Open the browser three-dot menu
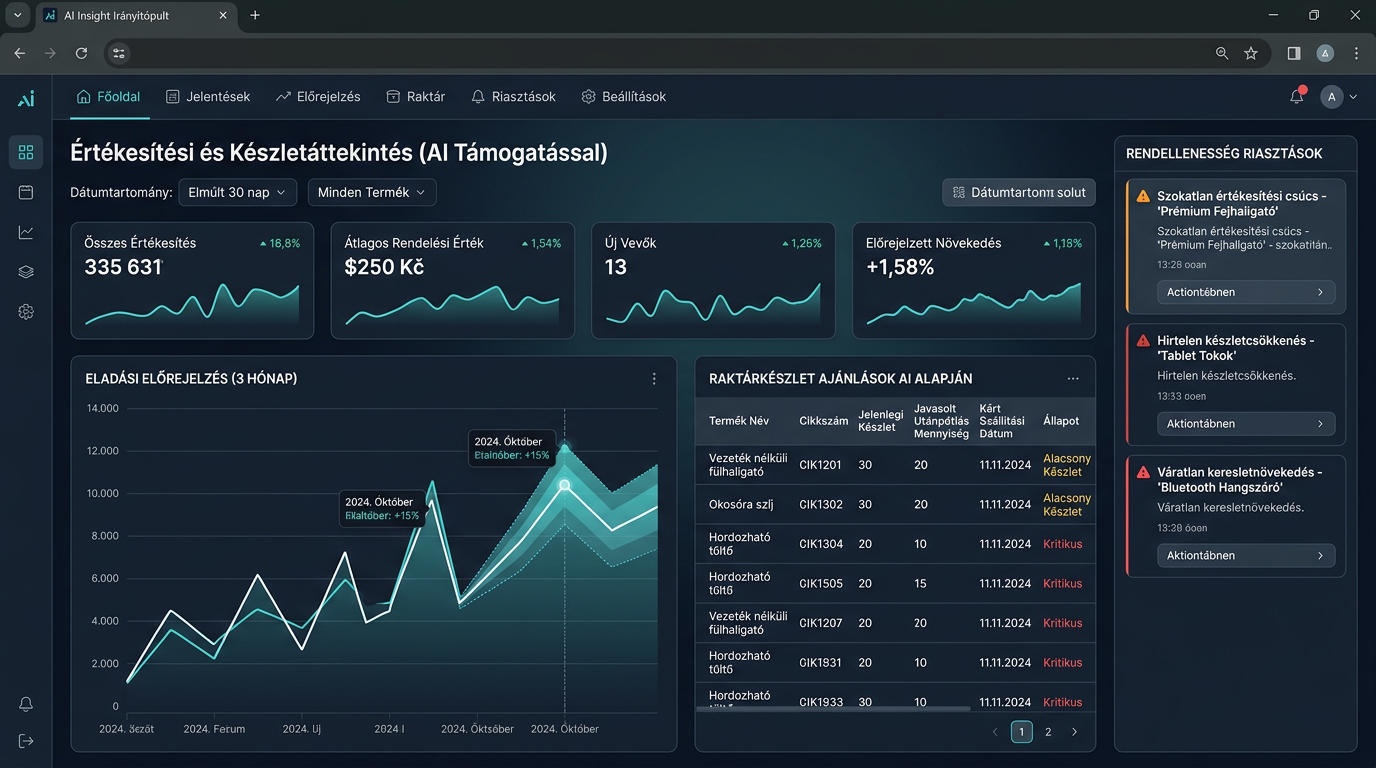Image resolution: width=1376 pixels, height=768 pixels. 1357,53
